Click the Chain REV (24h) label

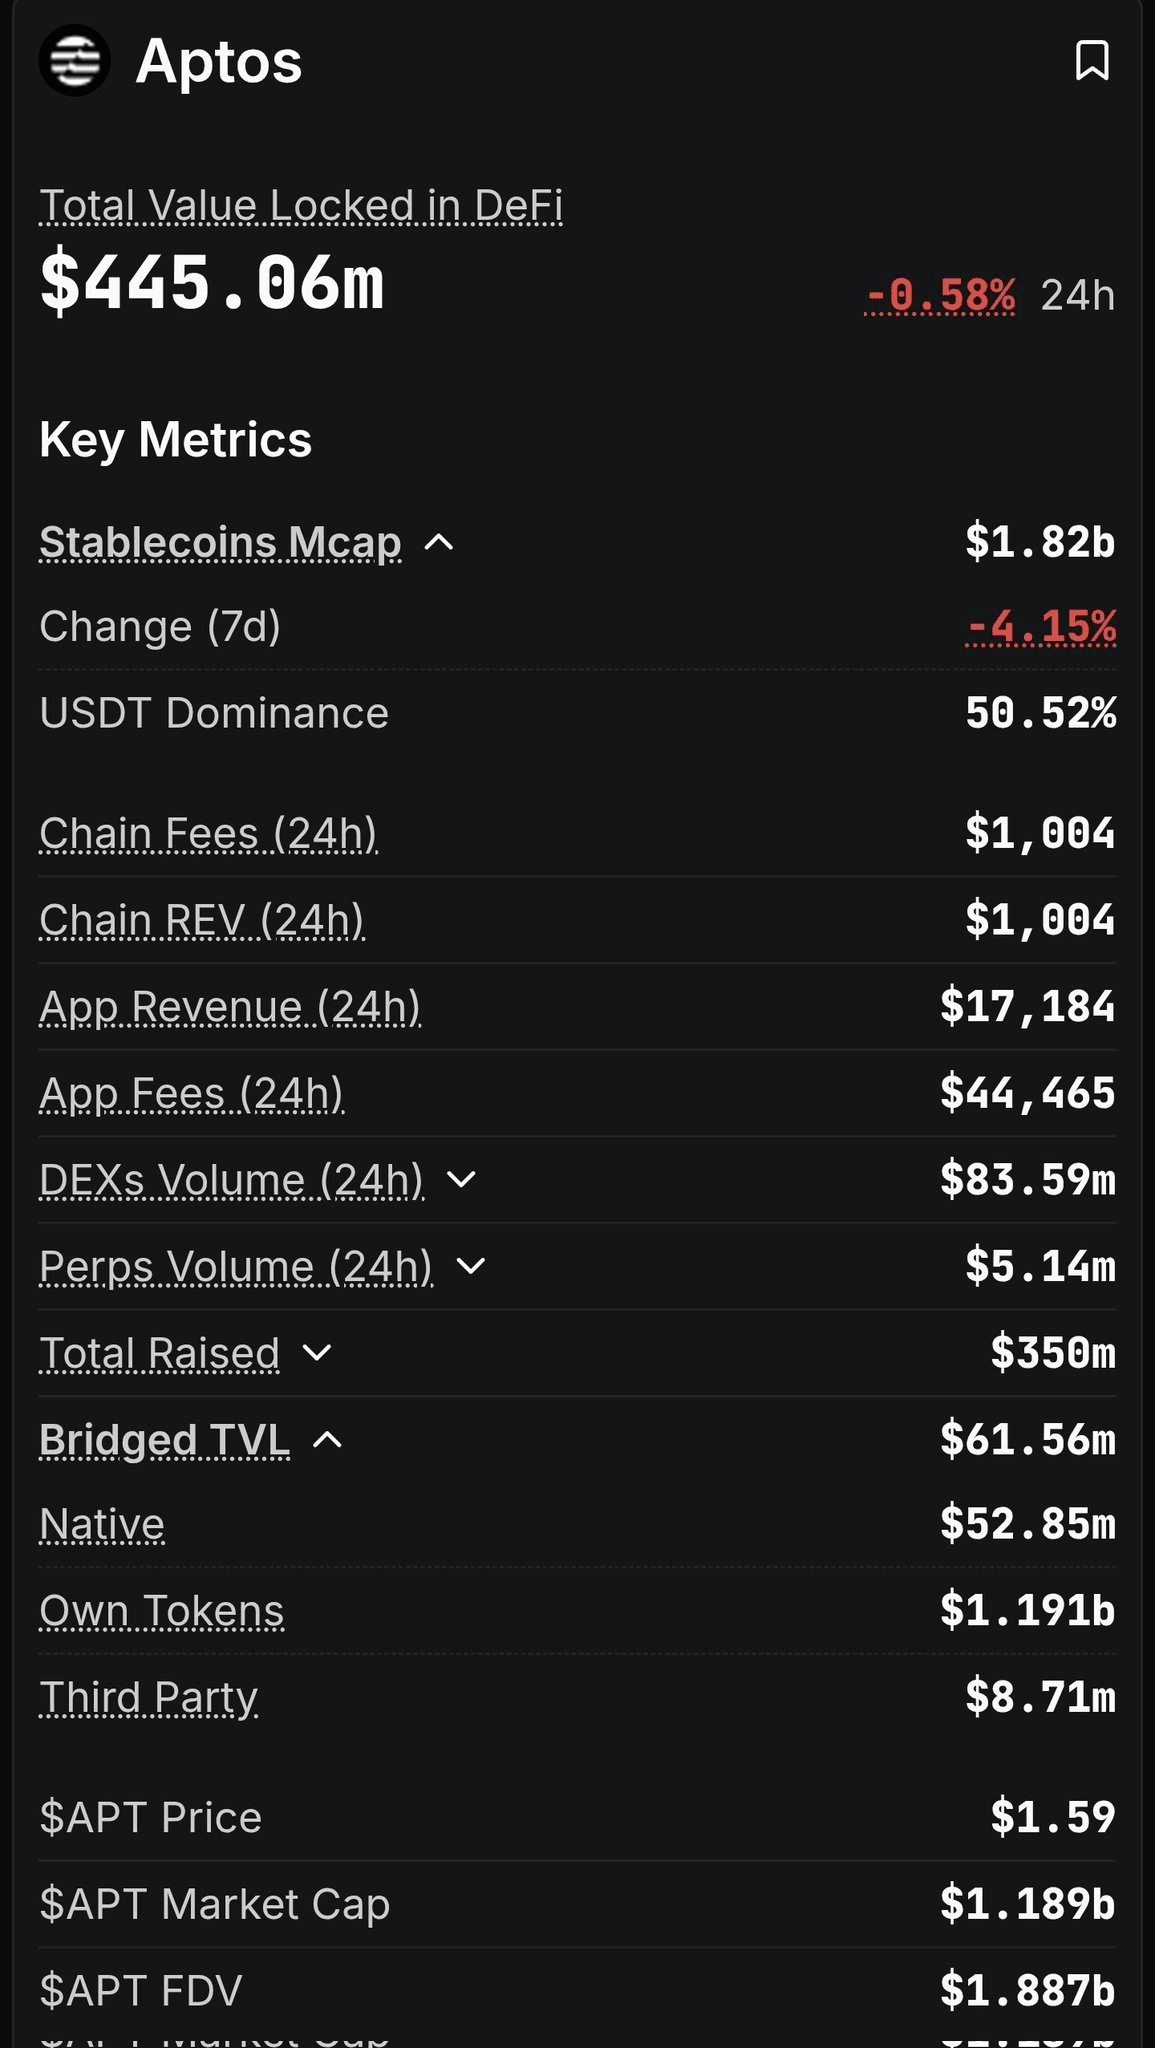pyautogui.click(x=201, y=920)
